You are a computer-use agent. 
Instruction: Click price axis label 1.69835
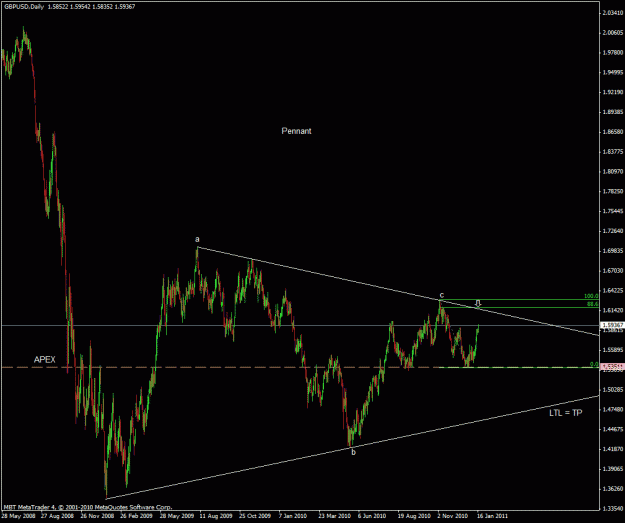click(612, 251)
